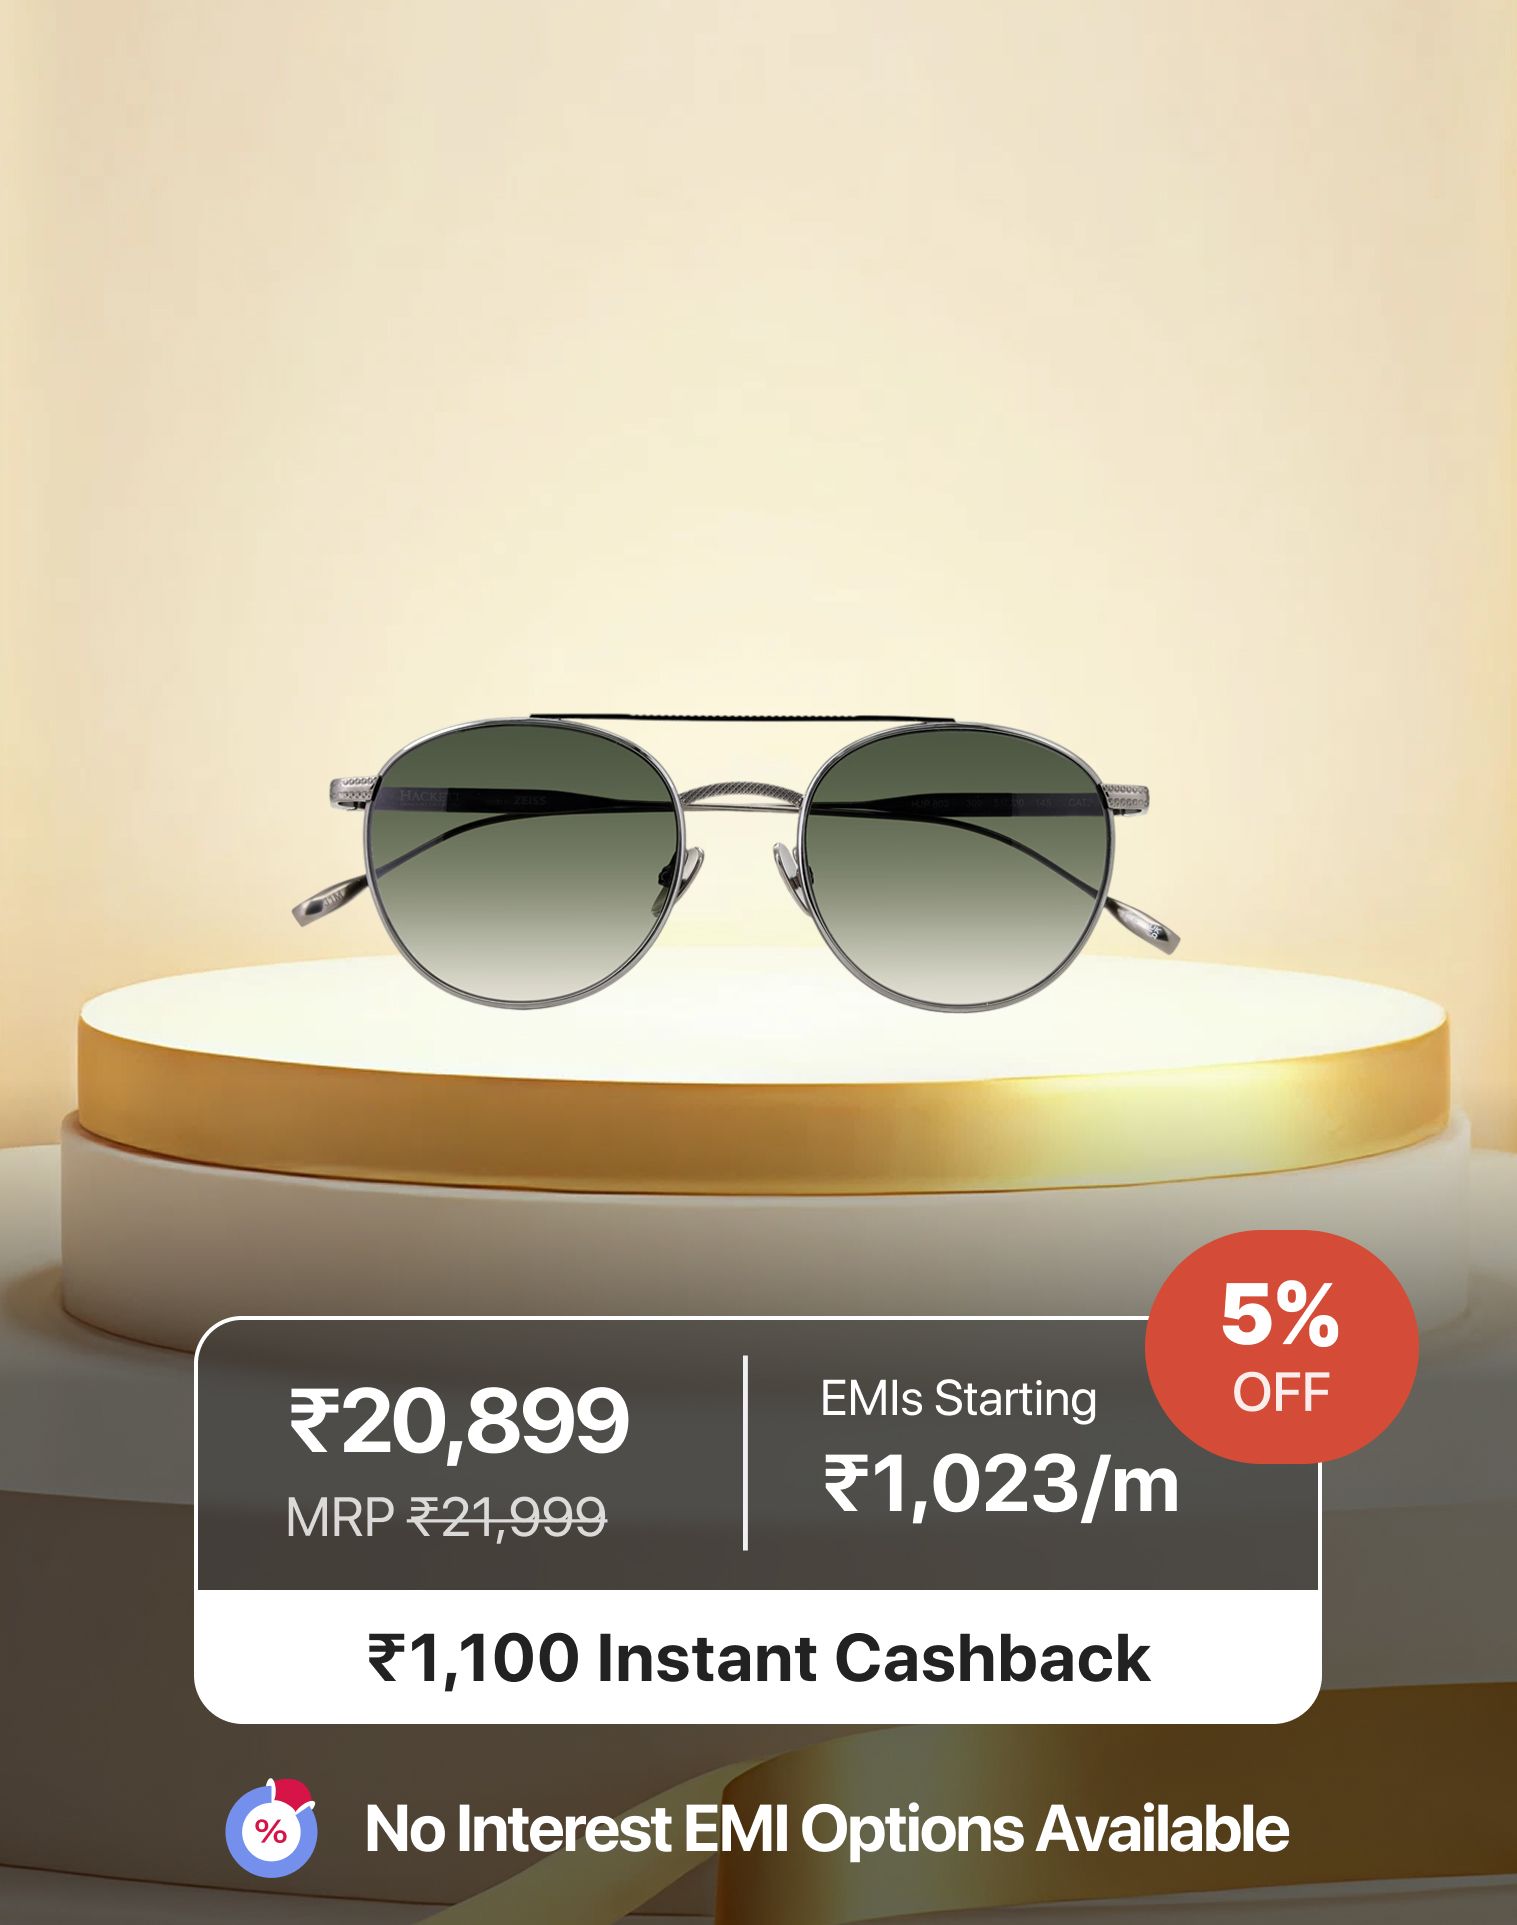
Task: Click the OFF text in red badge
Action: coord(1281,1392)
